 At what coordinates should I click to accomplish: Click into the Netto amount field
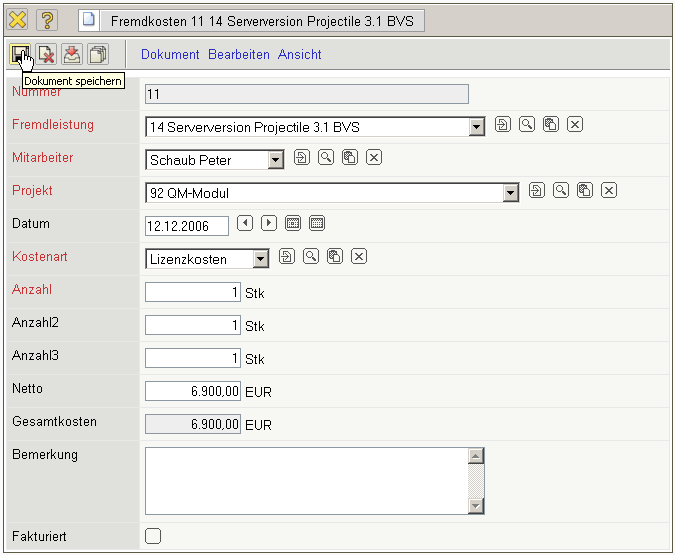click(x=193, y=391)
